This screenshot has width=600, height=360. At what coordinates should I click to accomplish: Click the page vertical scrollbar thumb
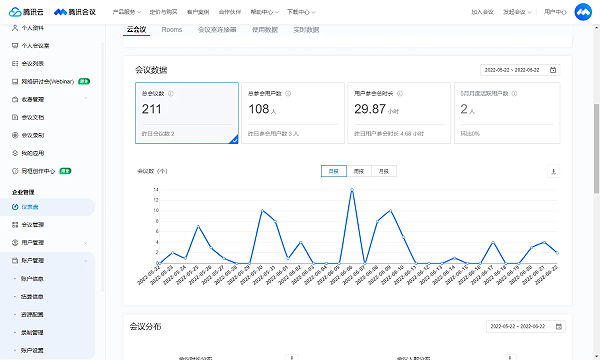click(596, 148)
